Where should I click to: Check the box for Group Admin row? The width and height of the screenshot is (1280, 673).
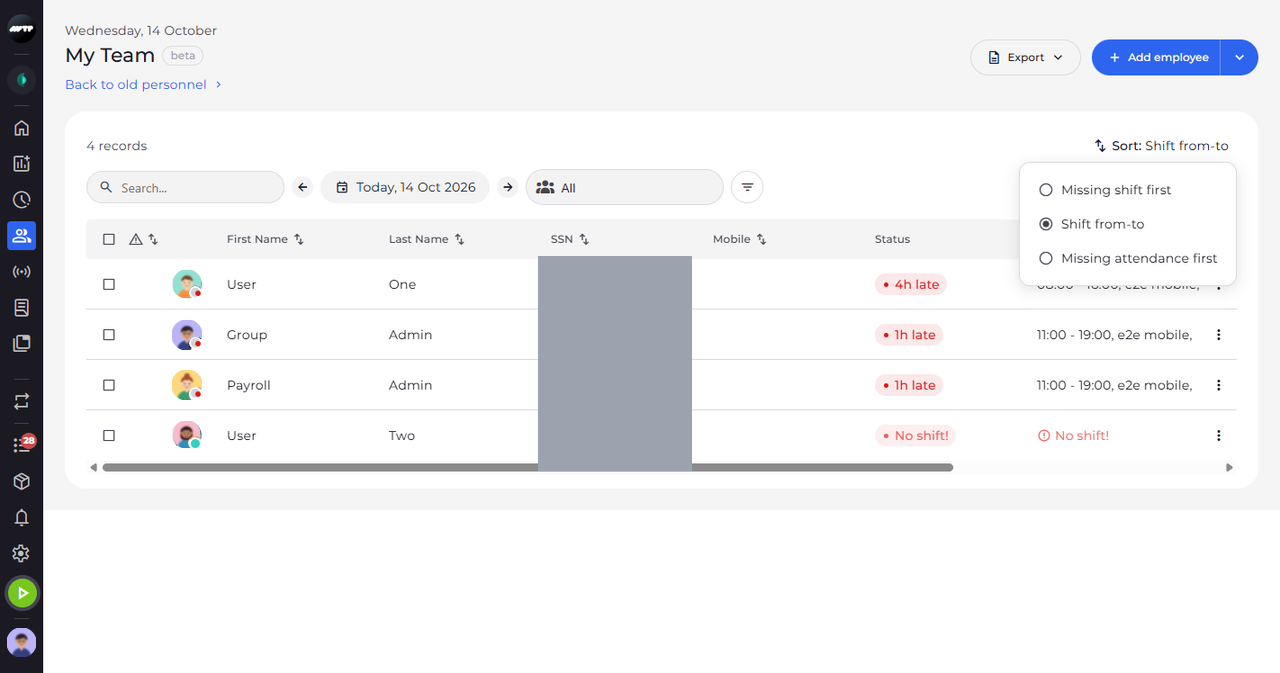pos(109,335)
